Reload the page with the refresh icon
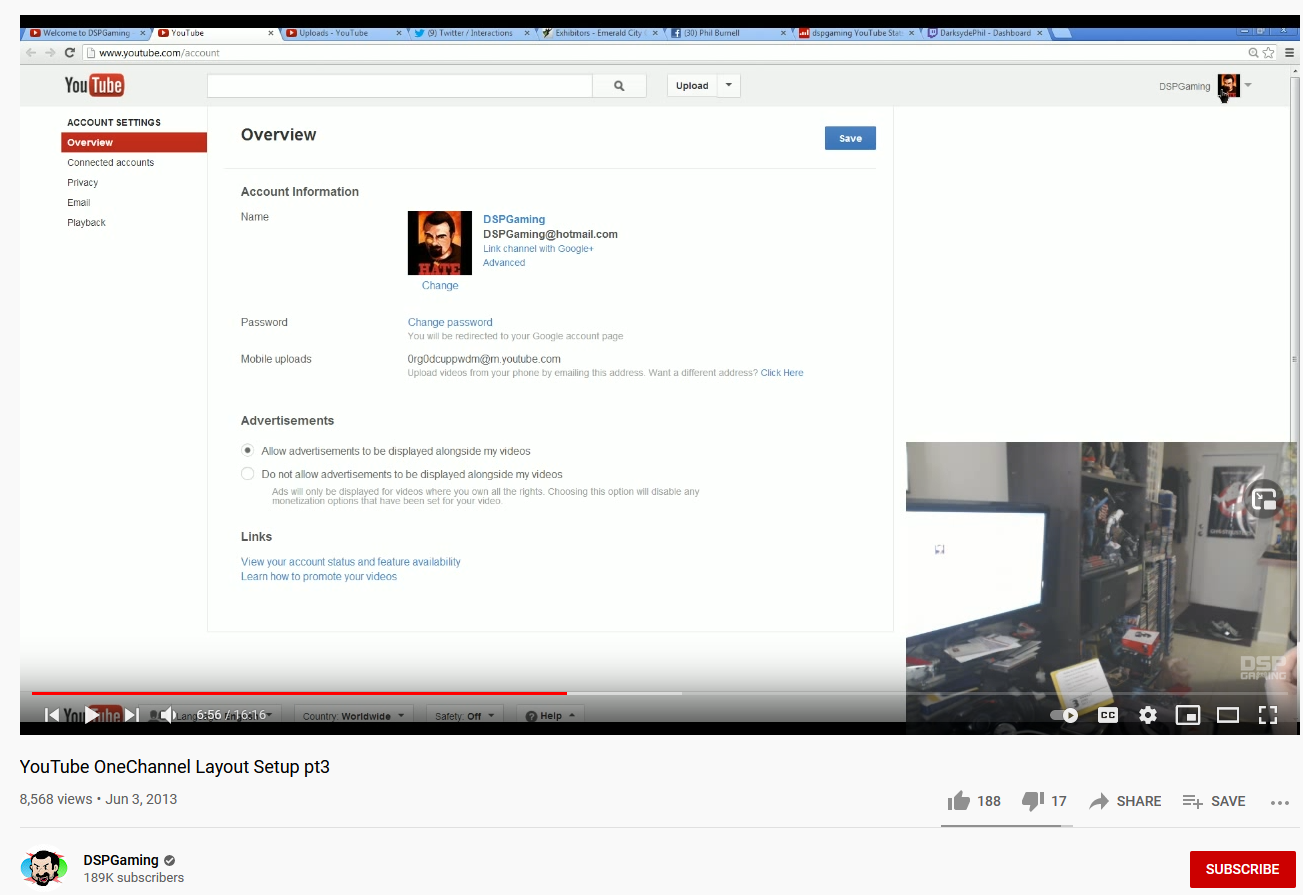 69,52
